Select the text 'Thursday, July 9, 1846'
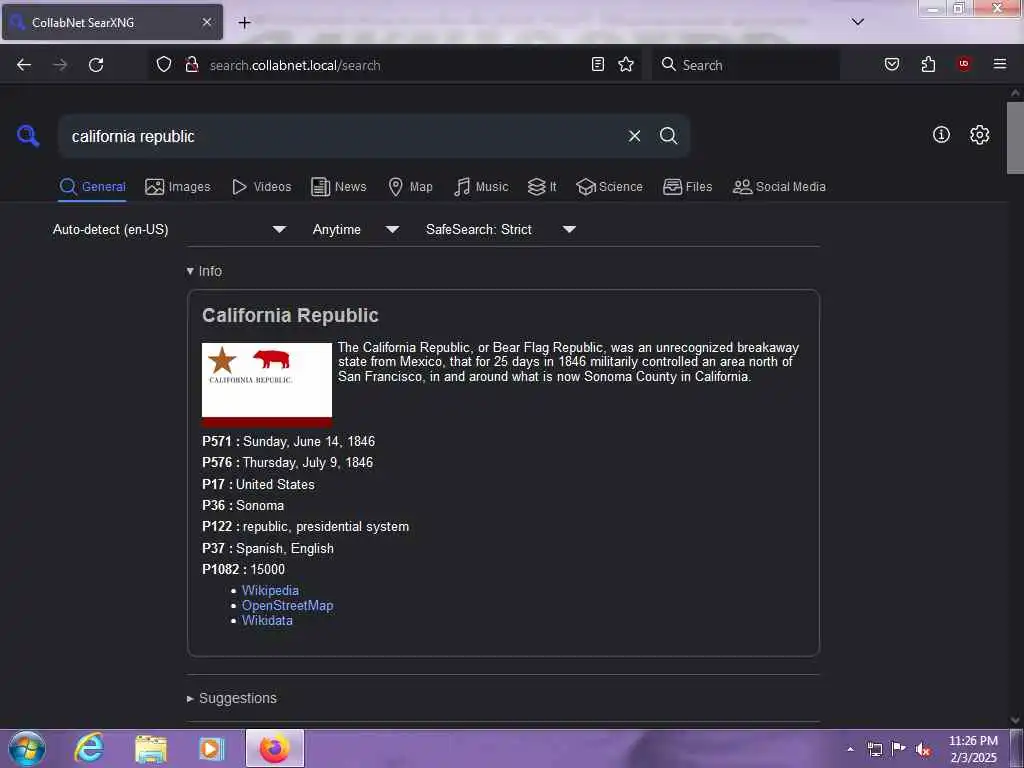The image size is (1024, 768). (308, 462)
